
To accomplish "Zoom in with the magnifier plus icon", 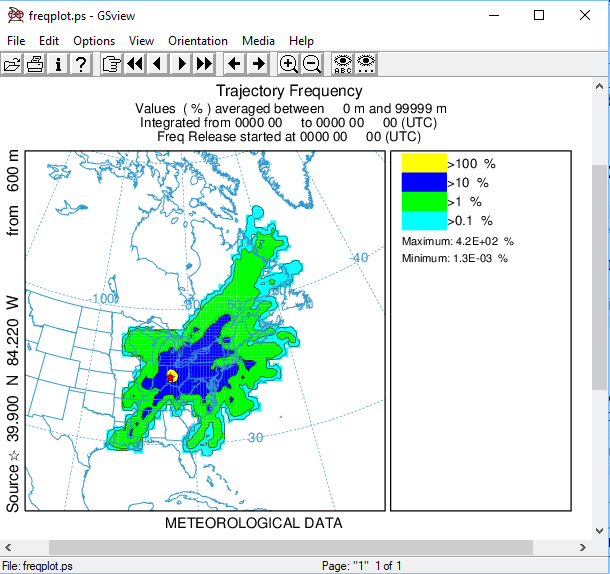I will pos(288,64).
